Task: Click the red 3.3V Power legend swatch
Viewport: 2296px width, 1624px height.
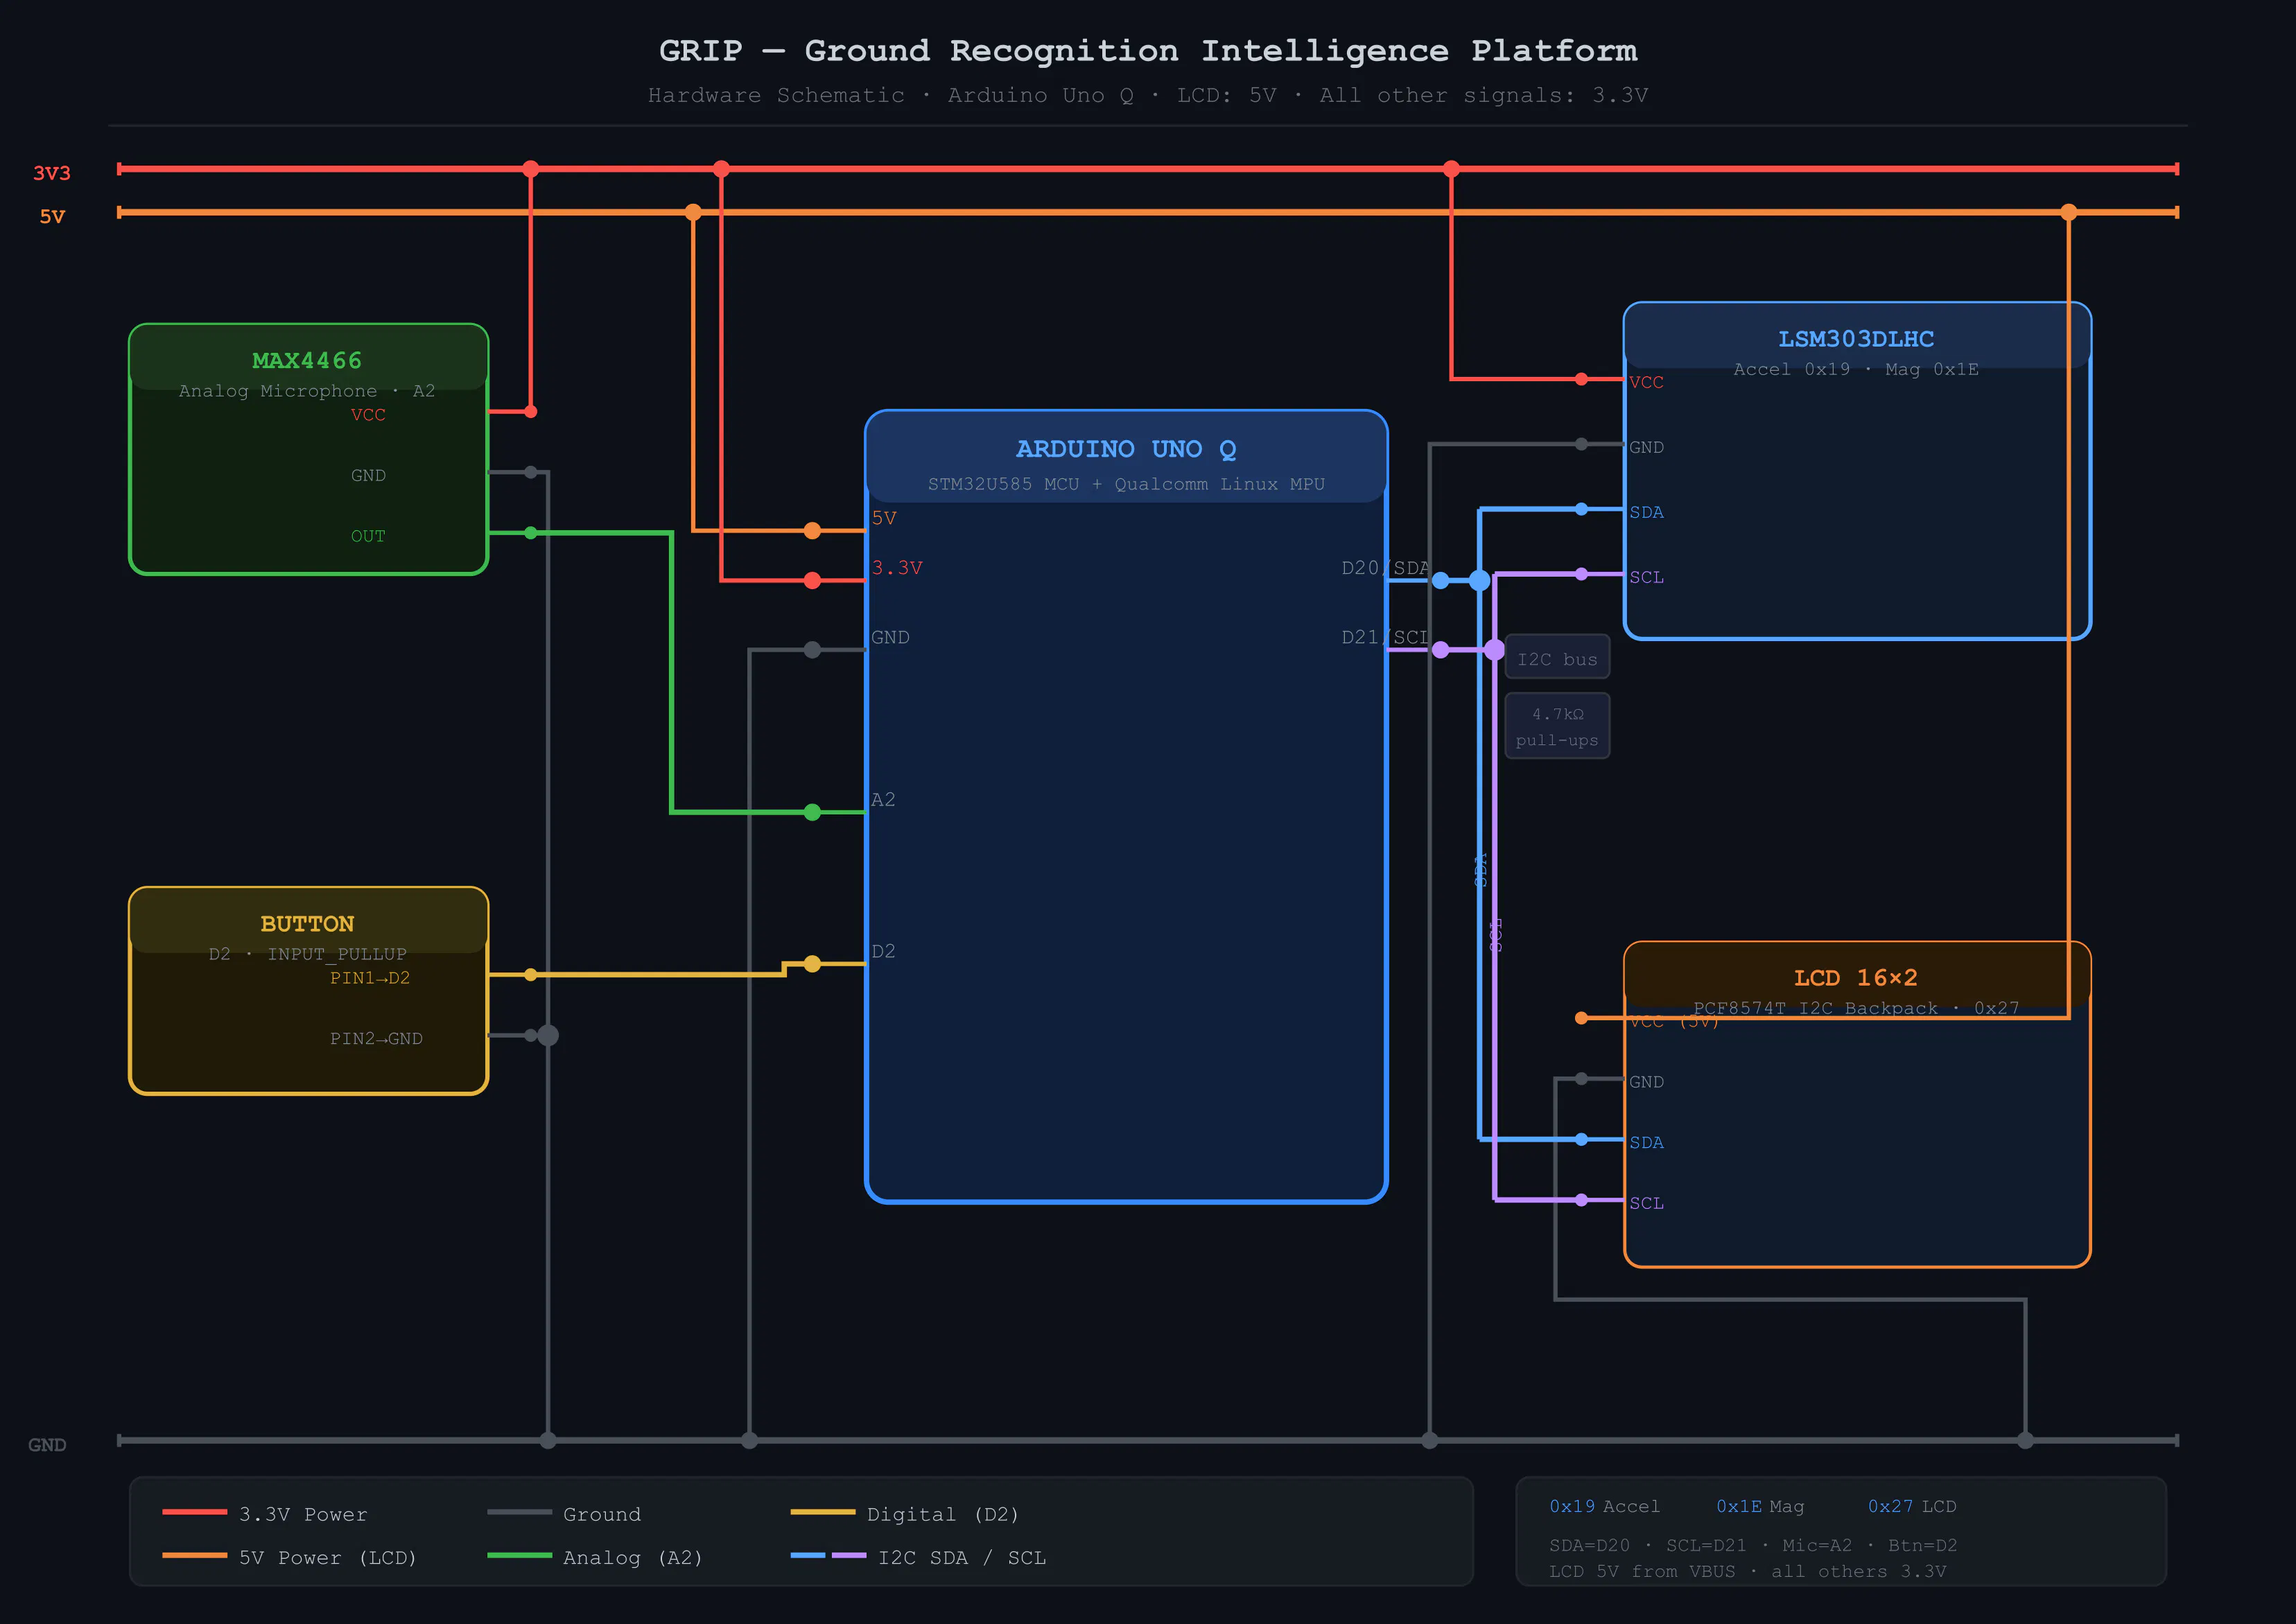Action: 194,1512
